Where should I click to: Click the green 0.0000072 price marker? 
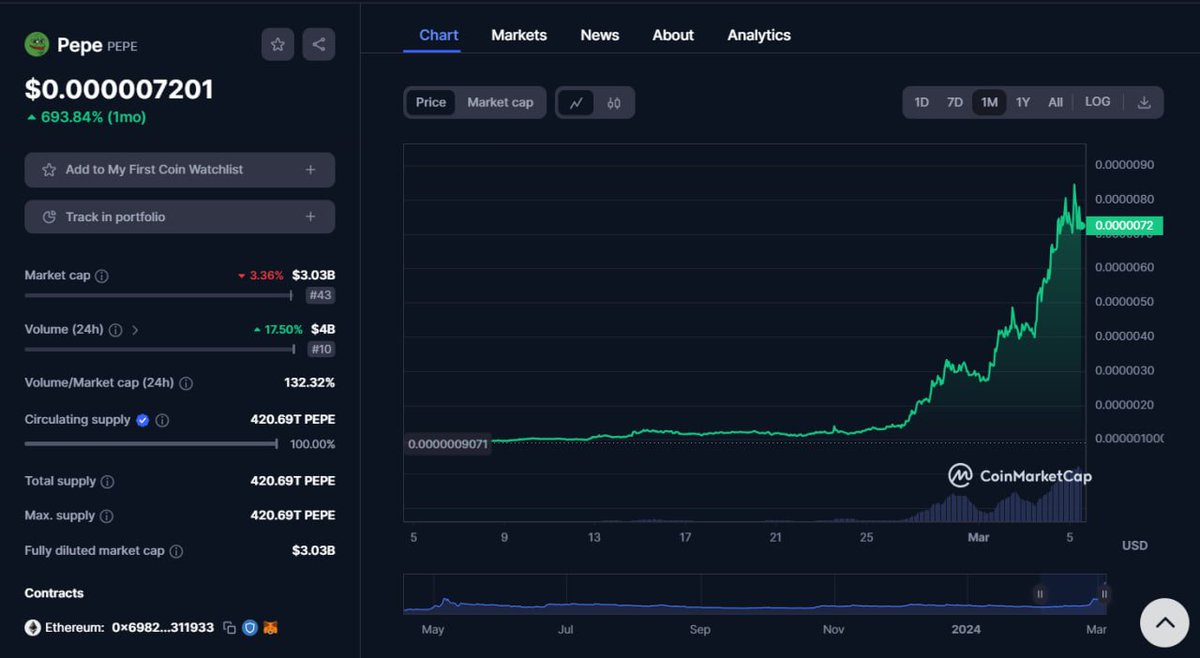(1123, 226)
